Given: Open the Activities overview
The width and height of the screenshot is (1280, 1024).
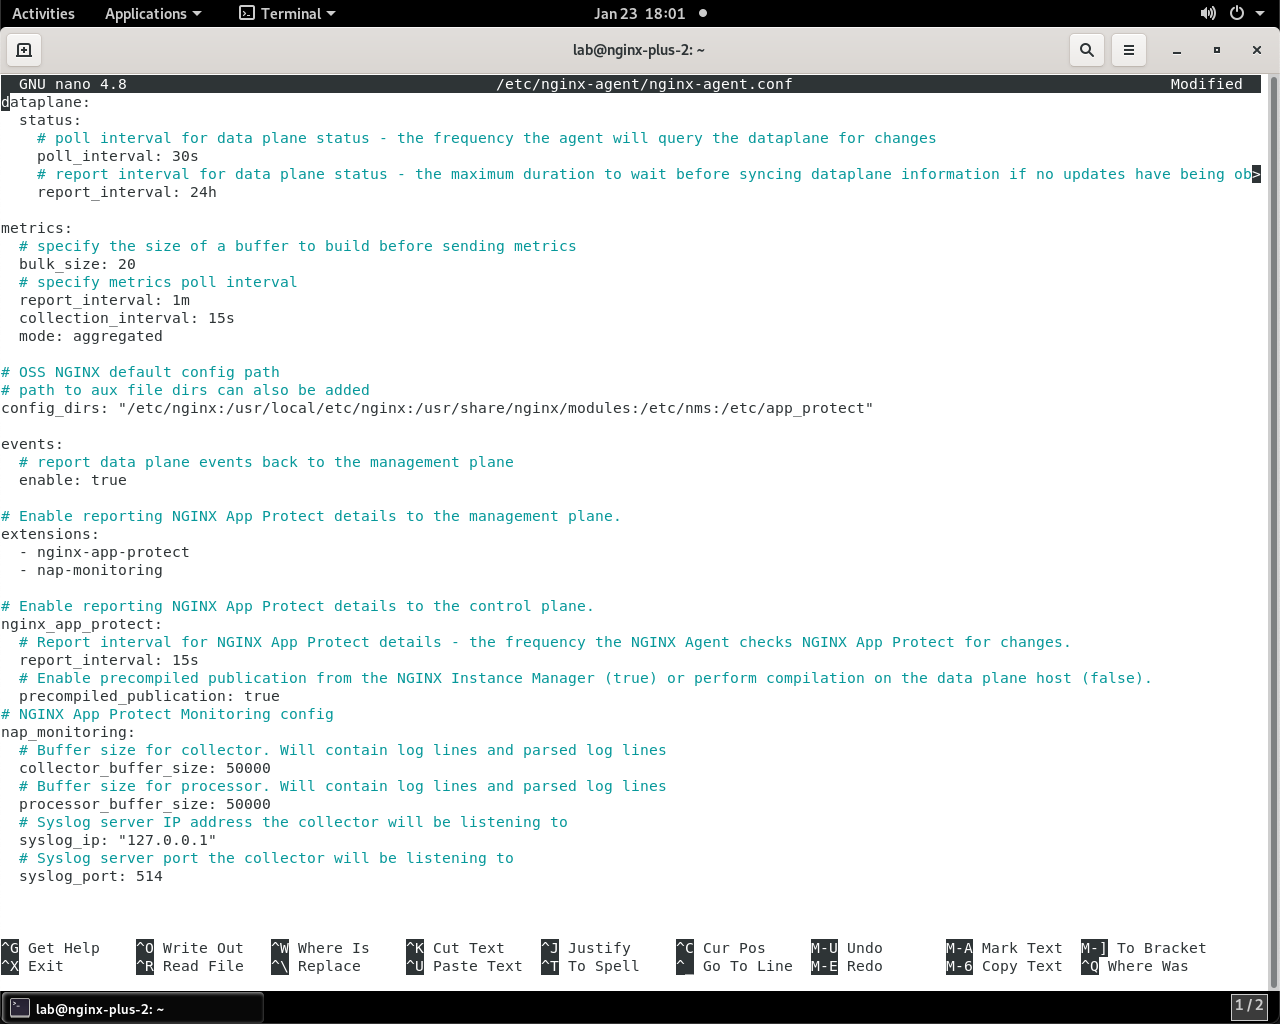Looking at the screenshot, I should coord(43,13).
